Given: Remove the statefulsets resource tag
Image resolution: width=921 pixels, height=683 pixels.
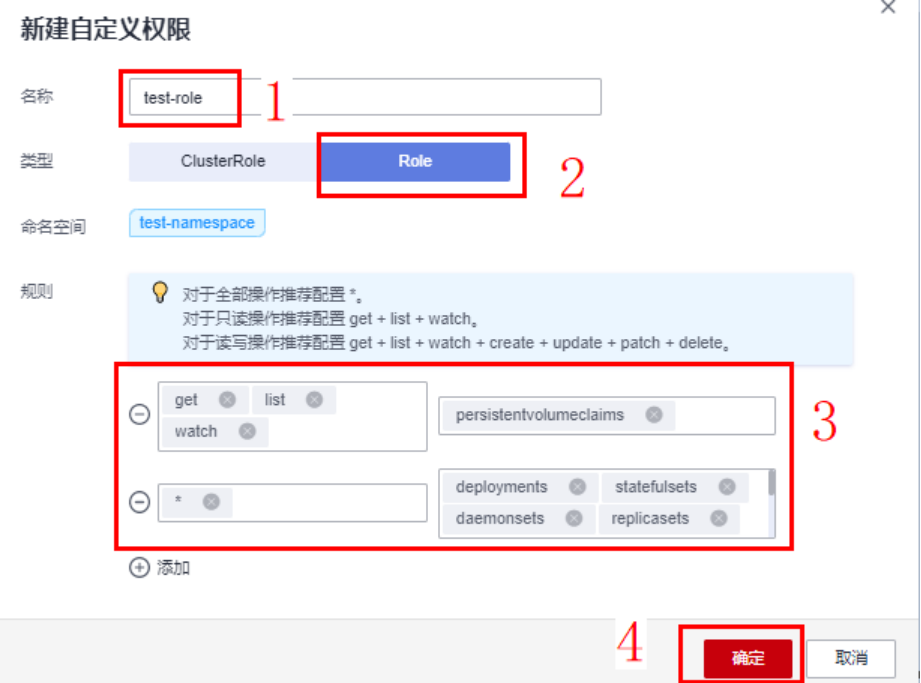Looking at the screenshot, I should pyautogui.click(x=727, y=487).
